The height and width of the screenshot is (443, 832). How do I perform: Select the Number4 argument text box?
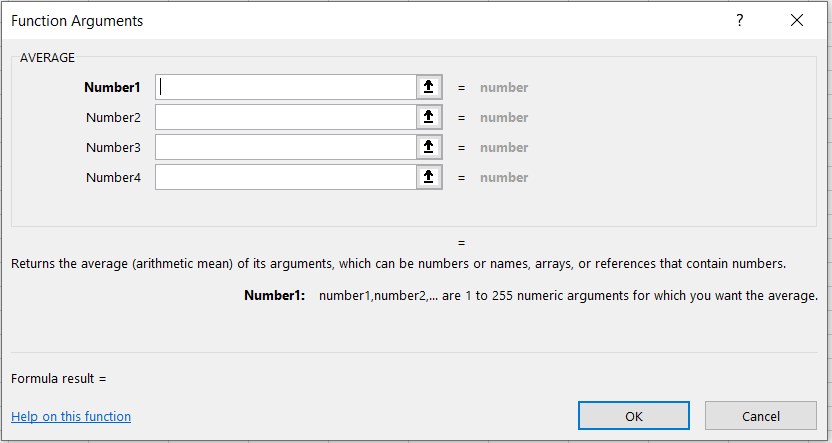click(285, 177)
